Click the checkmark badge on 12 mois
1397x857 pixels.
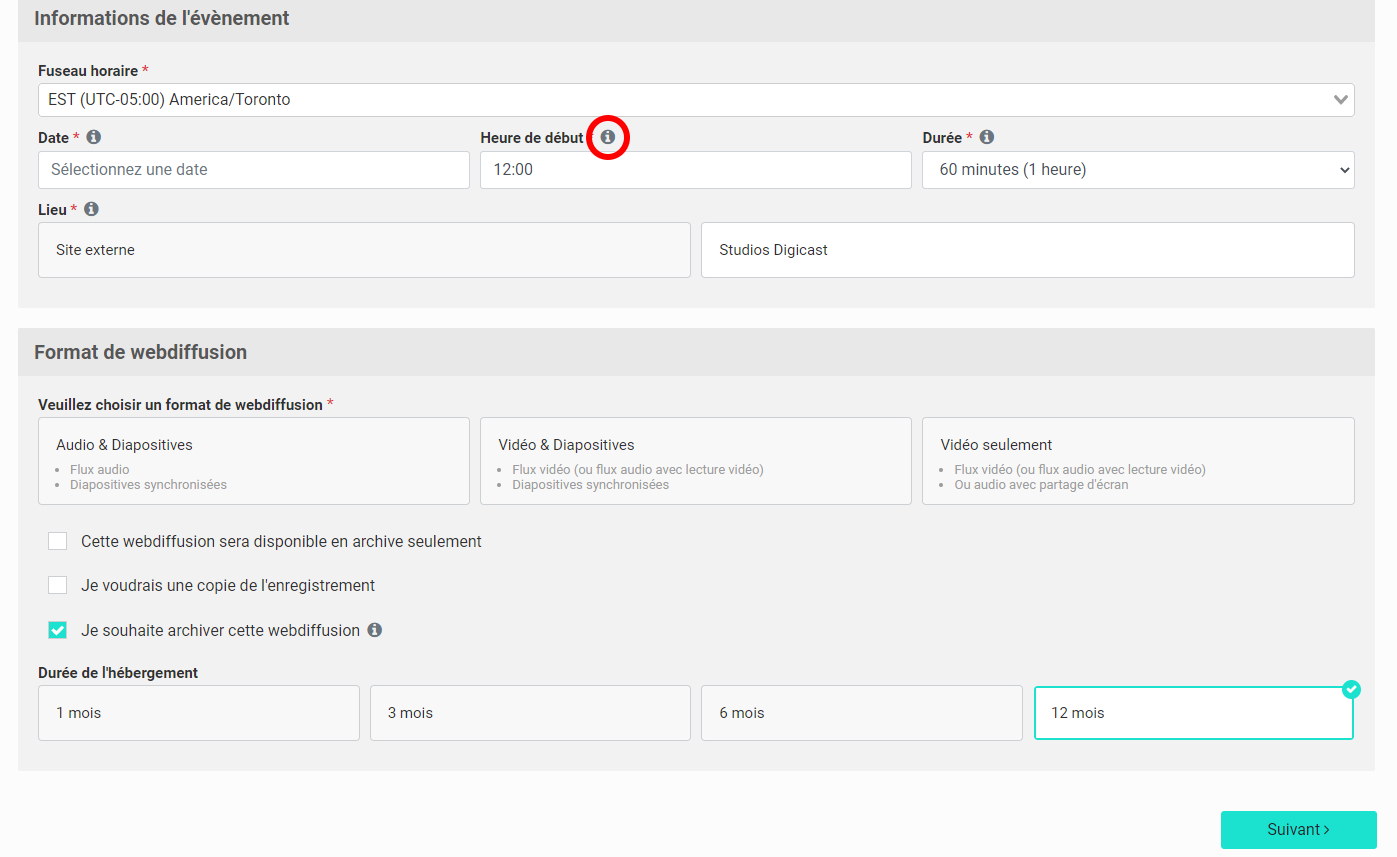(x=1351, y=689)
